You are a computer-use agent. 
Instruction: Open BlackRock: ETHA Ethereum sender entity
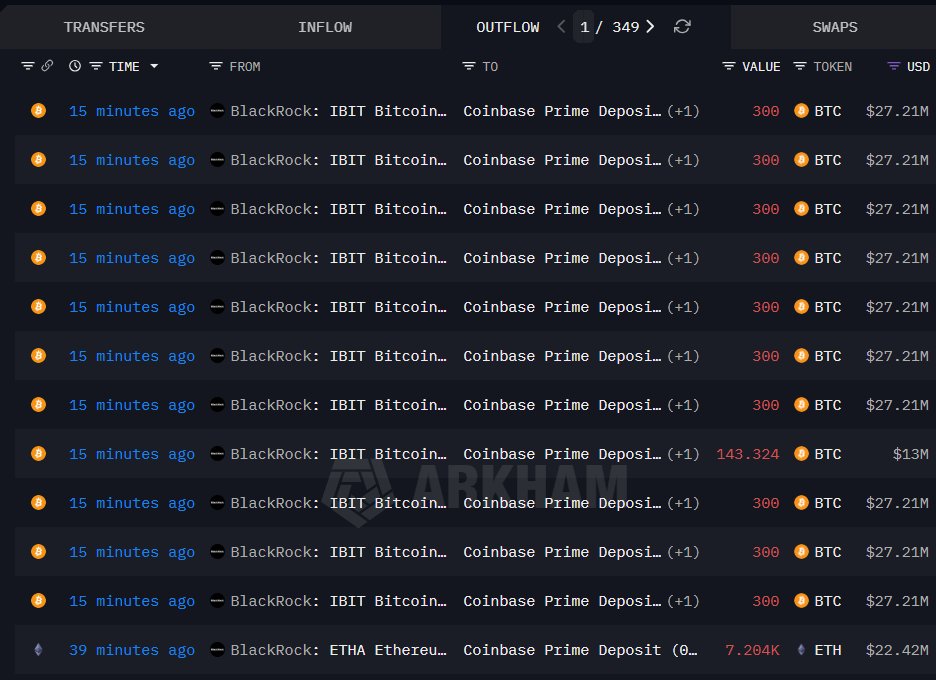[x=338, y=650]
